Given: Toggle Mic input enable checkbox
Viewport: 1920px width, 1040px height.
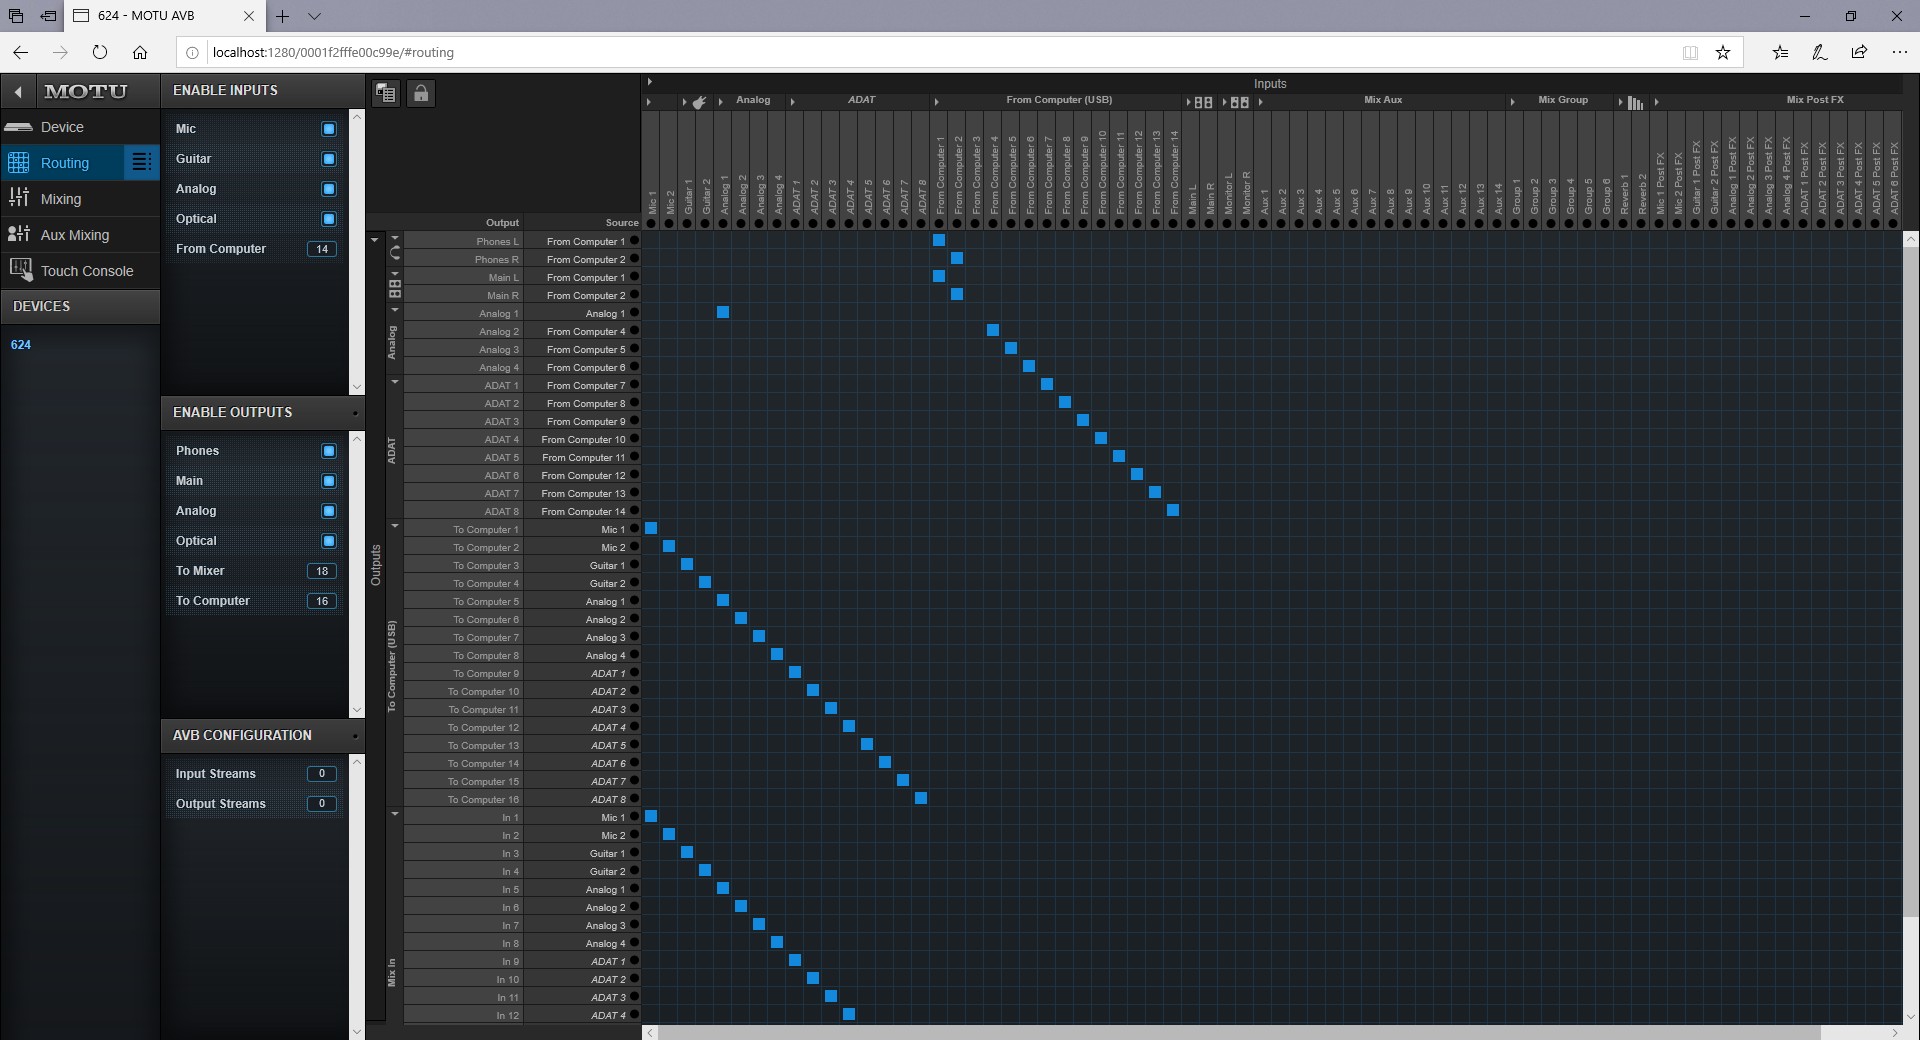Looking at the screenshot, I should click(x=328, y=128).
